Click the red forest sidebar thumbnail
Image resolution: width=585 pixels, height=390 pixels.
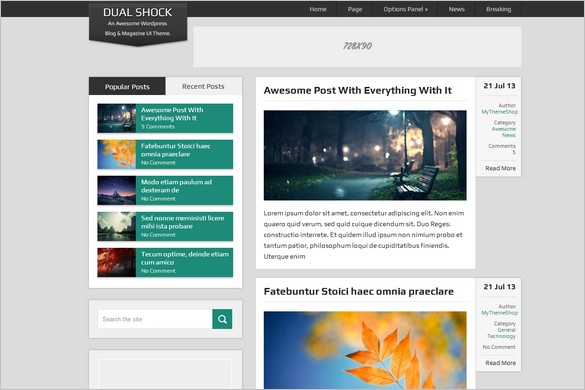point(117,263)
